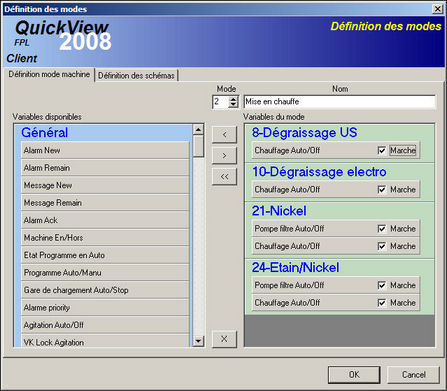Select the Machine En/Hors variable

(105, 238)
